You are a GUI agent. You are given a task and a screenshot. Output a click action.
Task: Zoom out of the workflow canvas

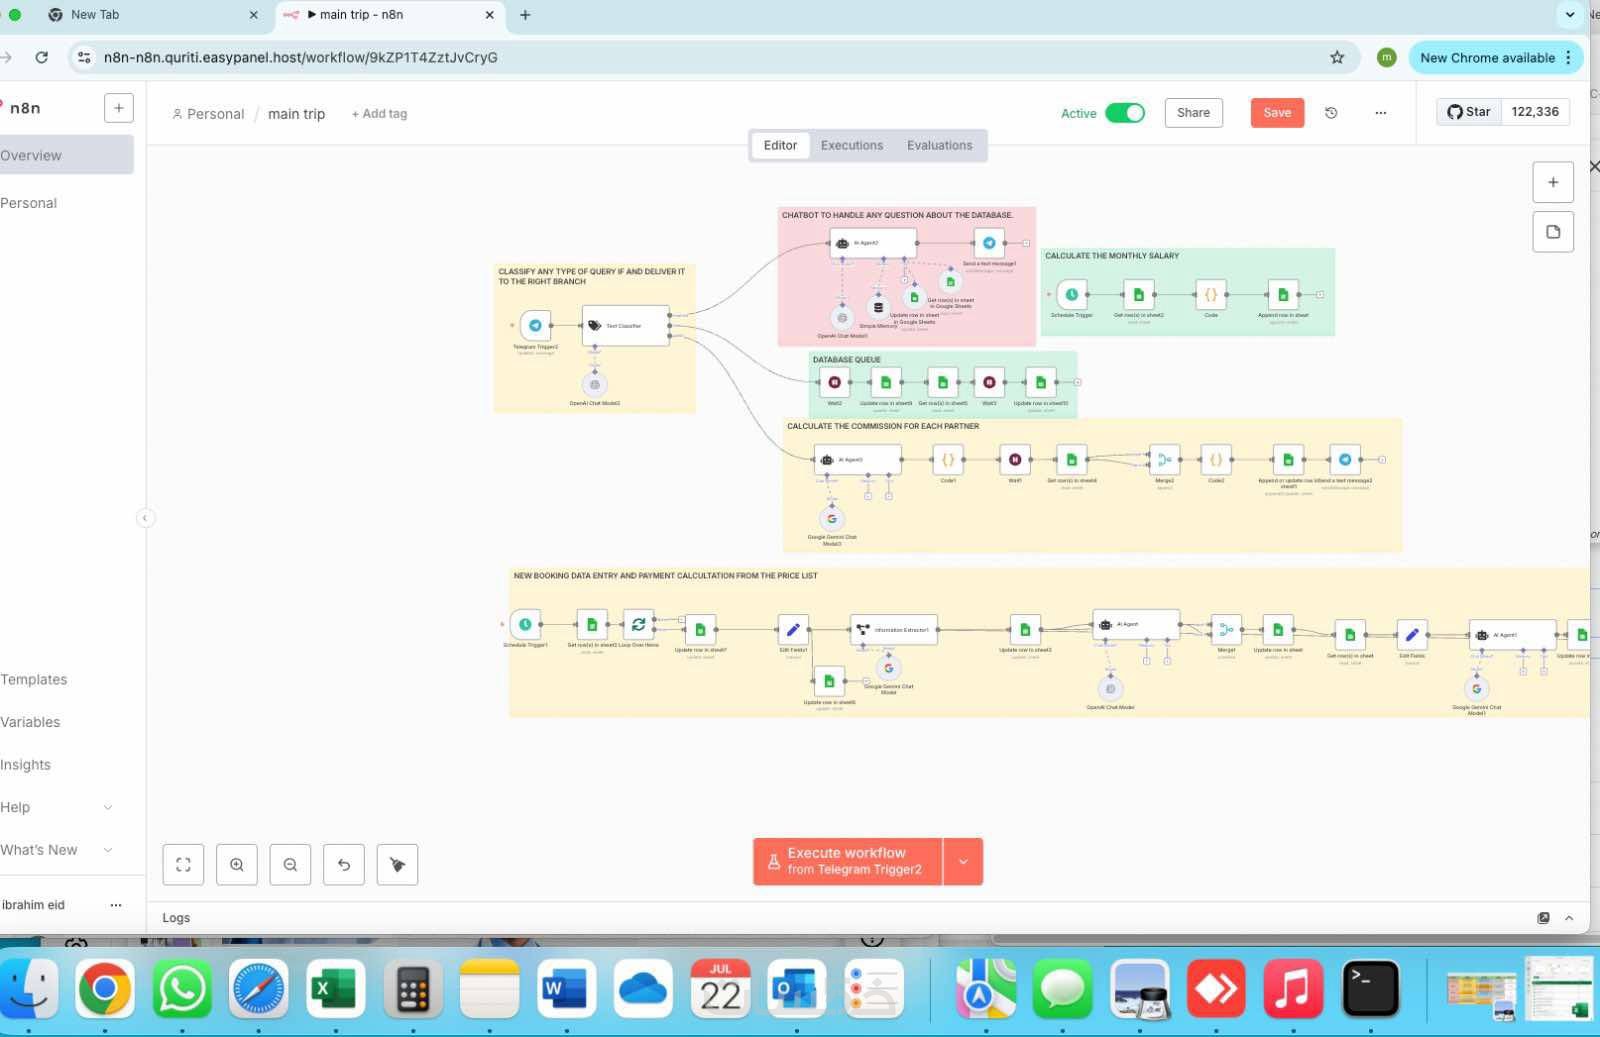pos(290,865)
